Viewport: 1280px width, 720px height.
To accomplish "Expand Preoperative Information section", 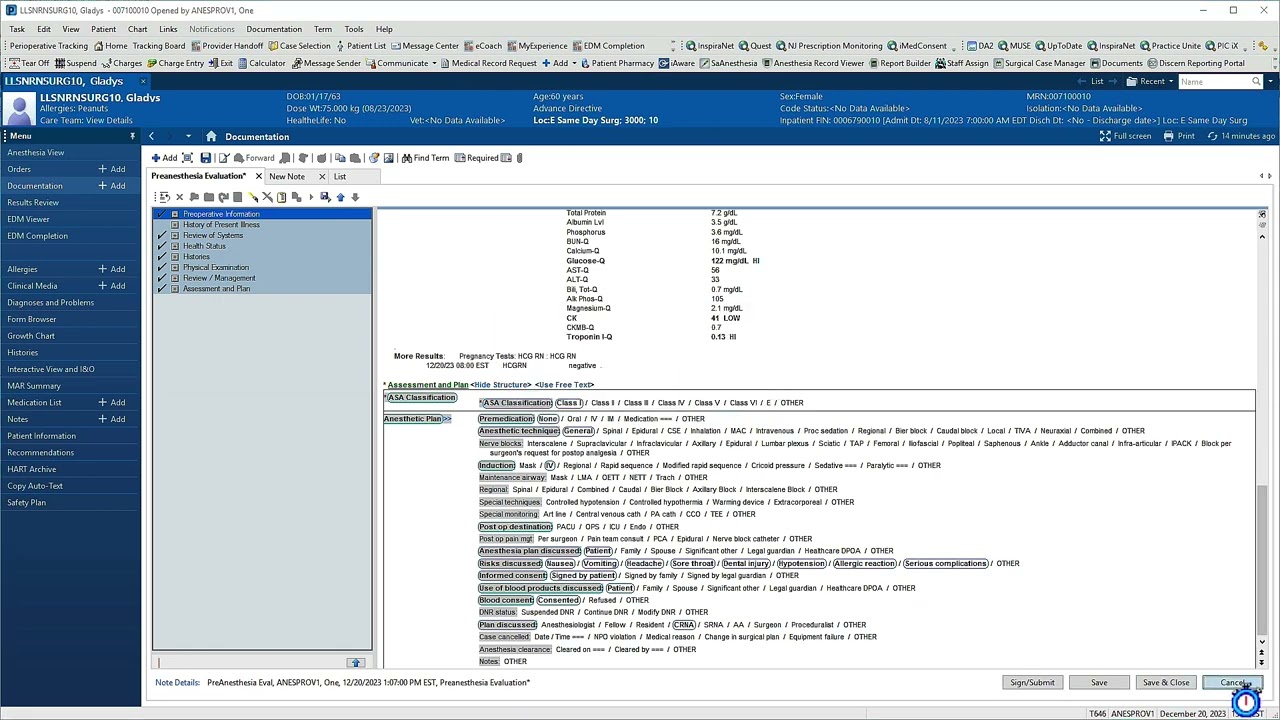I will tap(175, 214).
